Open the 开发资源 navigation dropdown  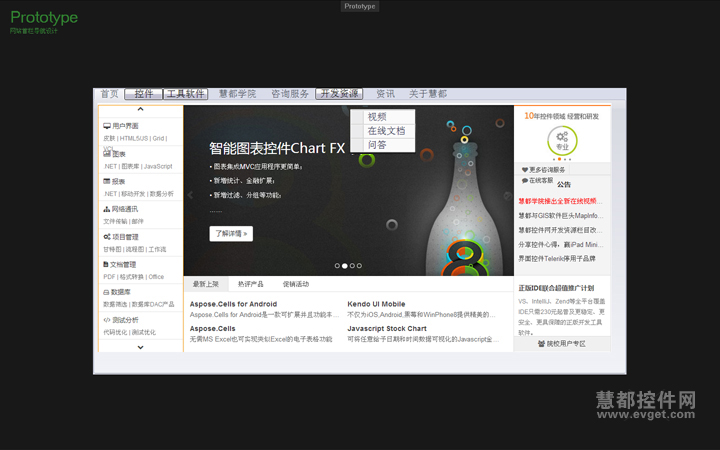(339, 94)
